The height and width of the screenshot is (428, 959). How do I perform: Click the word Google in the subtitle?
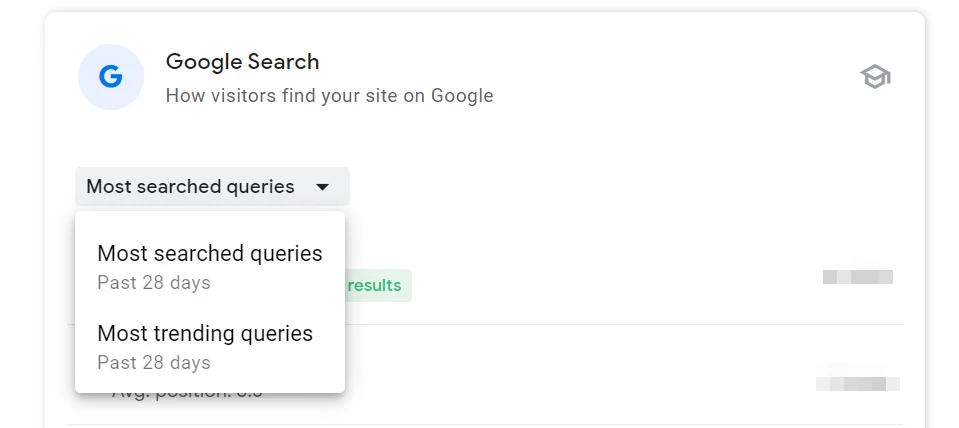(x=462, y=96)
